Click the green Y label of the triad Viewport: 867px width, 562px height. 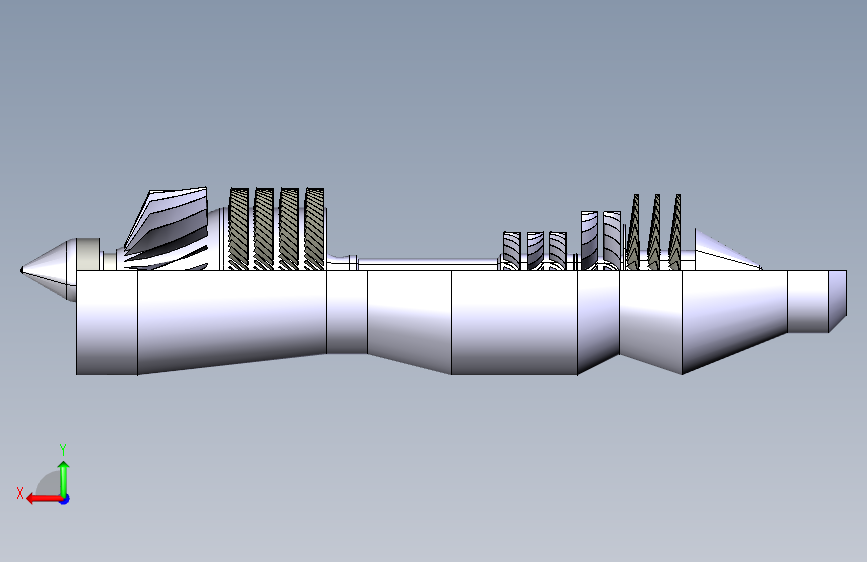point(63,450)
